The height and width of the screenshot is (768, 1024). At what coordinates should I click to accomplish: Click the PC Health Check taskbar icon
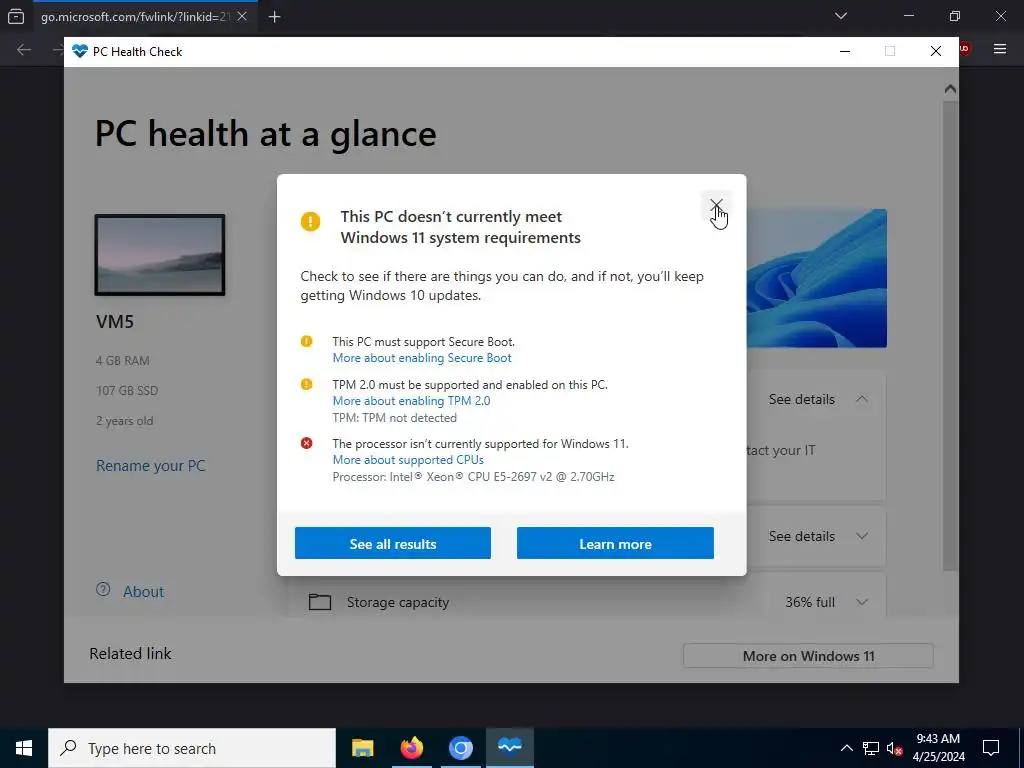point(509,748)
